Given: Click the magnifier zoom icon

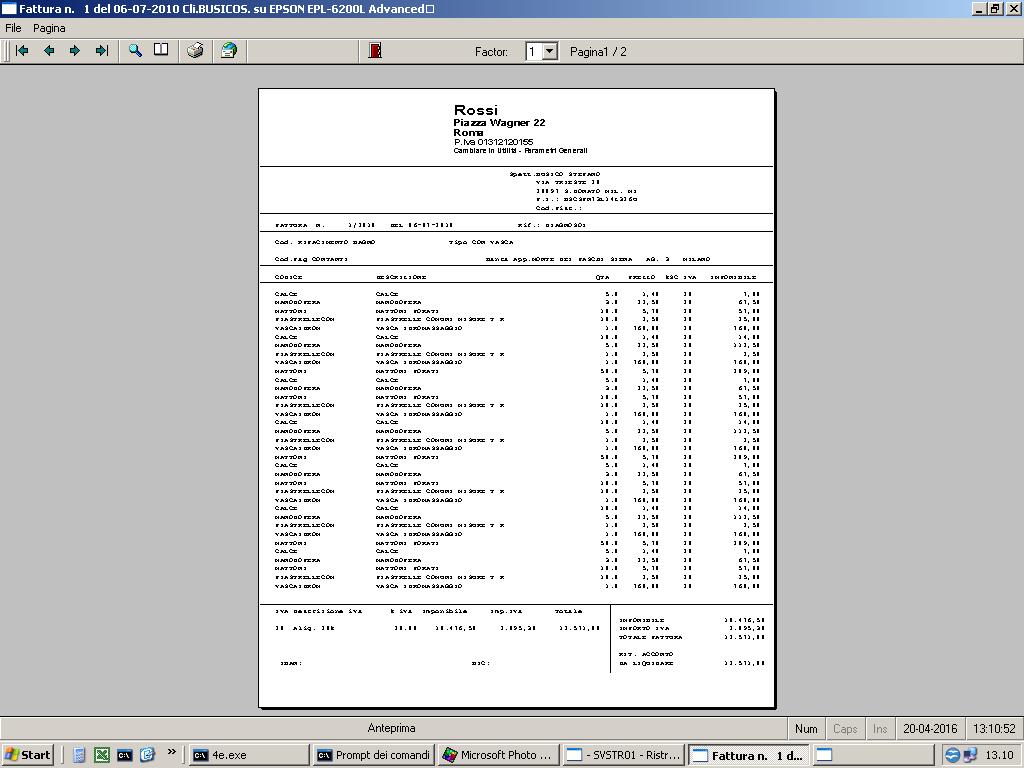Looking at the screenshot, I should pyautogui.click(x=135, y=51).
